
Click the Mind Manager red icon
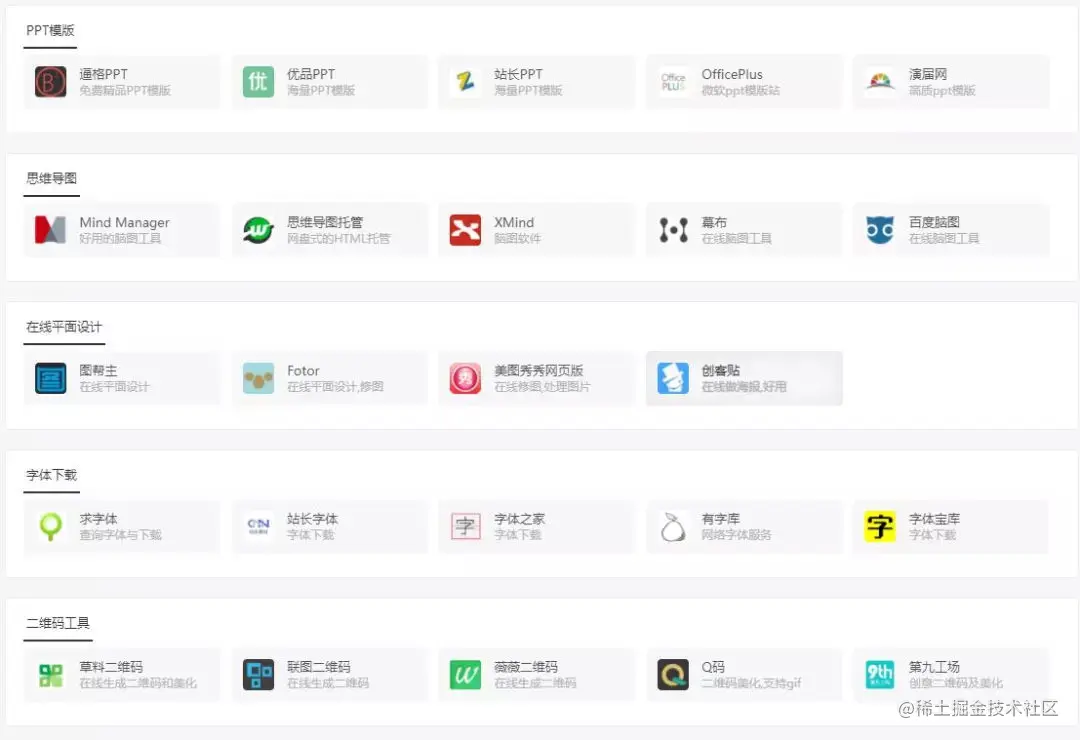(x=50, y=230)
